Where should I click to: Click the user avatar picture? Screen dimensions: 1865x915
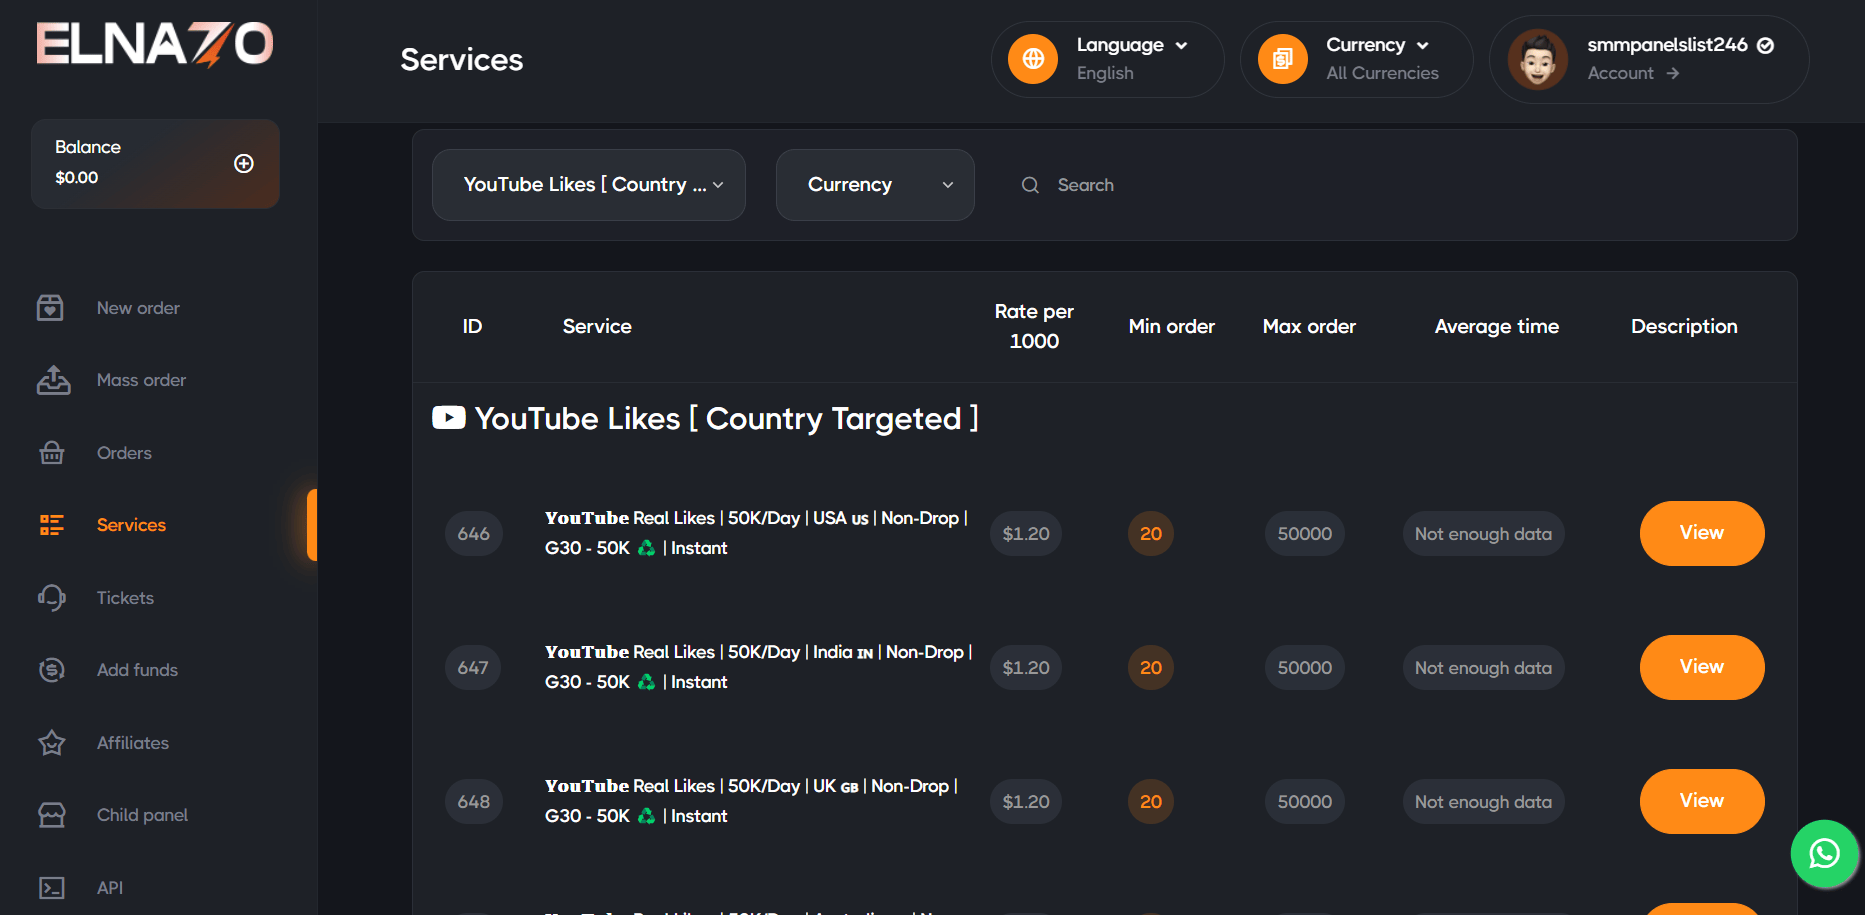coord(1537,59)
